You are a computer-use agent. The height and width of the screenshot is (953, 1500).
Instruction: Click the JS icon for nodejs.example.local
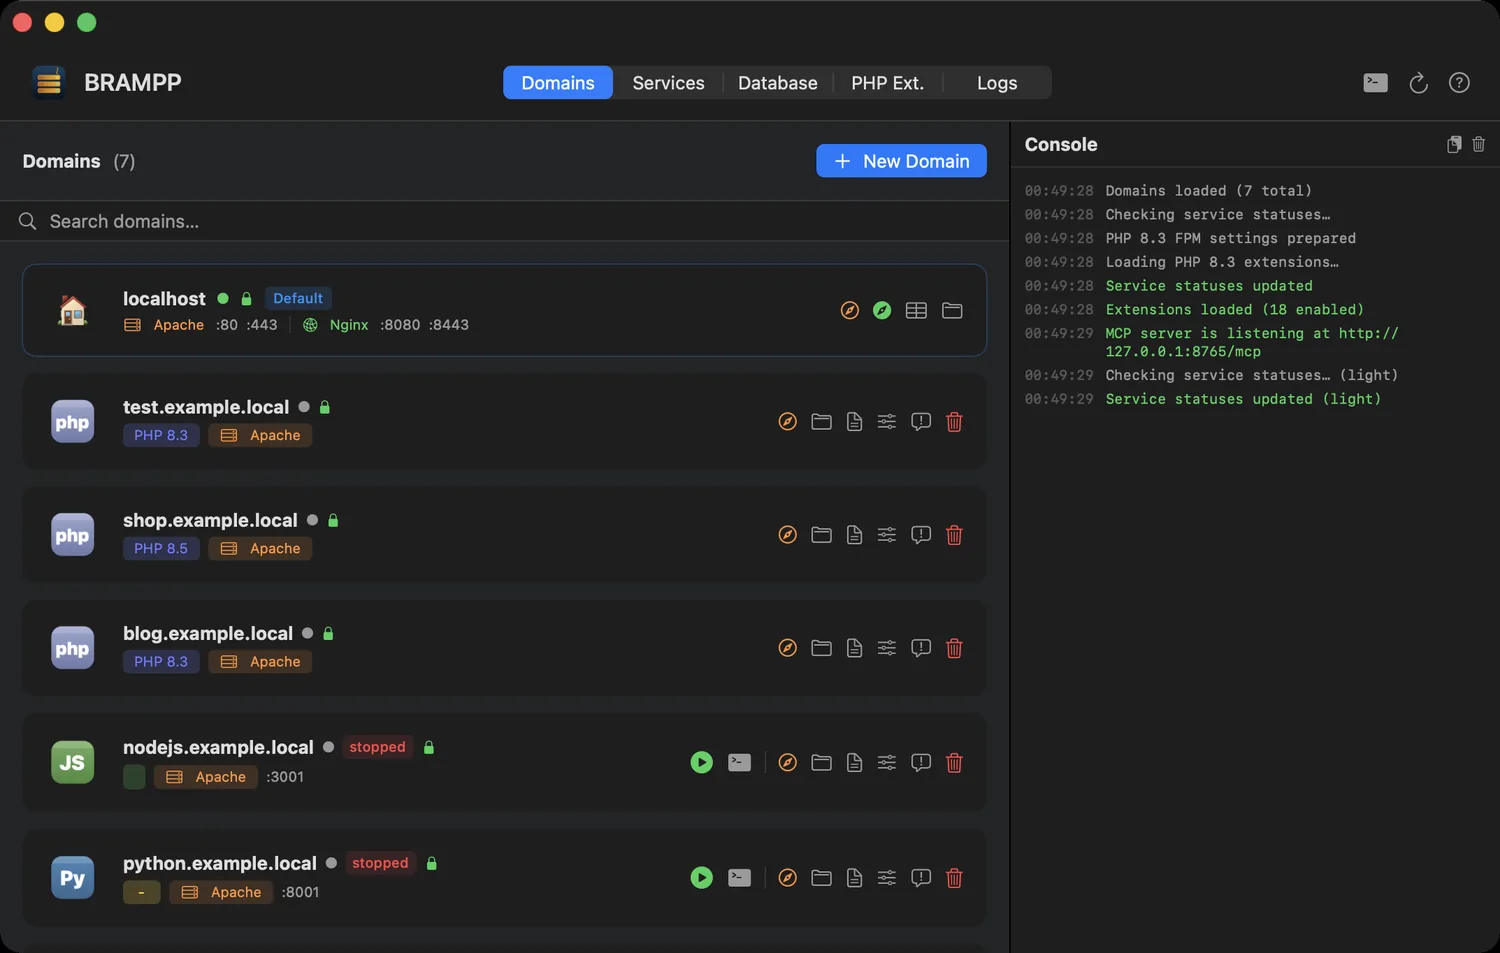72,762
